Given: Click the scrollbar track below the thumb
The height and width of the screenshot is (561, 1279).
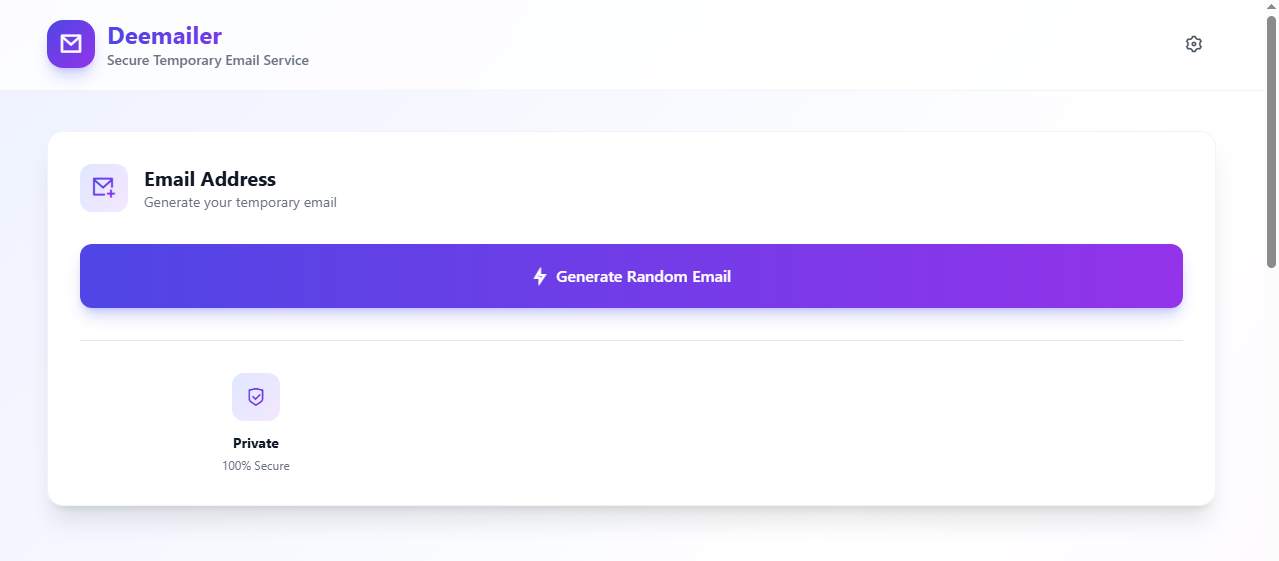Looking at the screenshot, I should [x=1272, y=420].
